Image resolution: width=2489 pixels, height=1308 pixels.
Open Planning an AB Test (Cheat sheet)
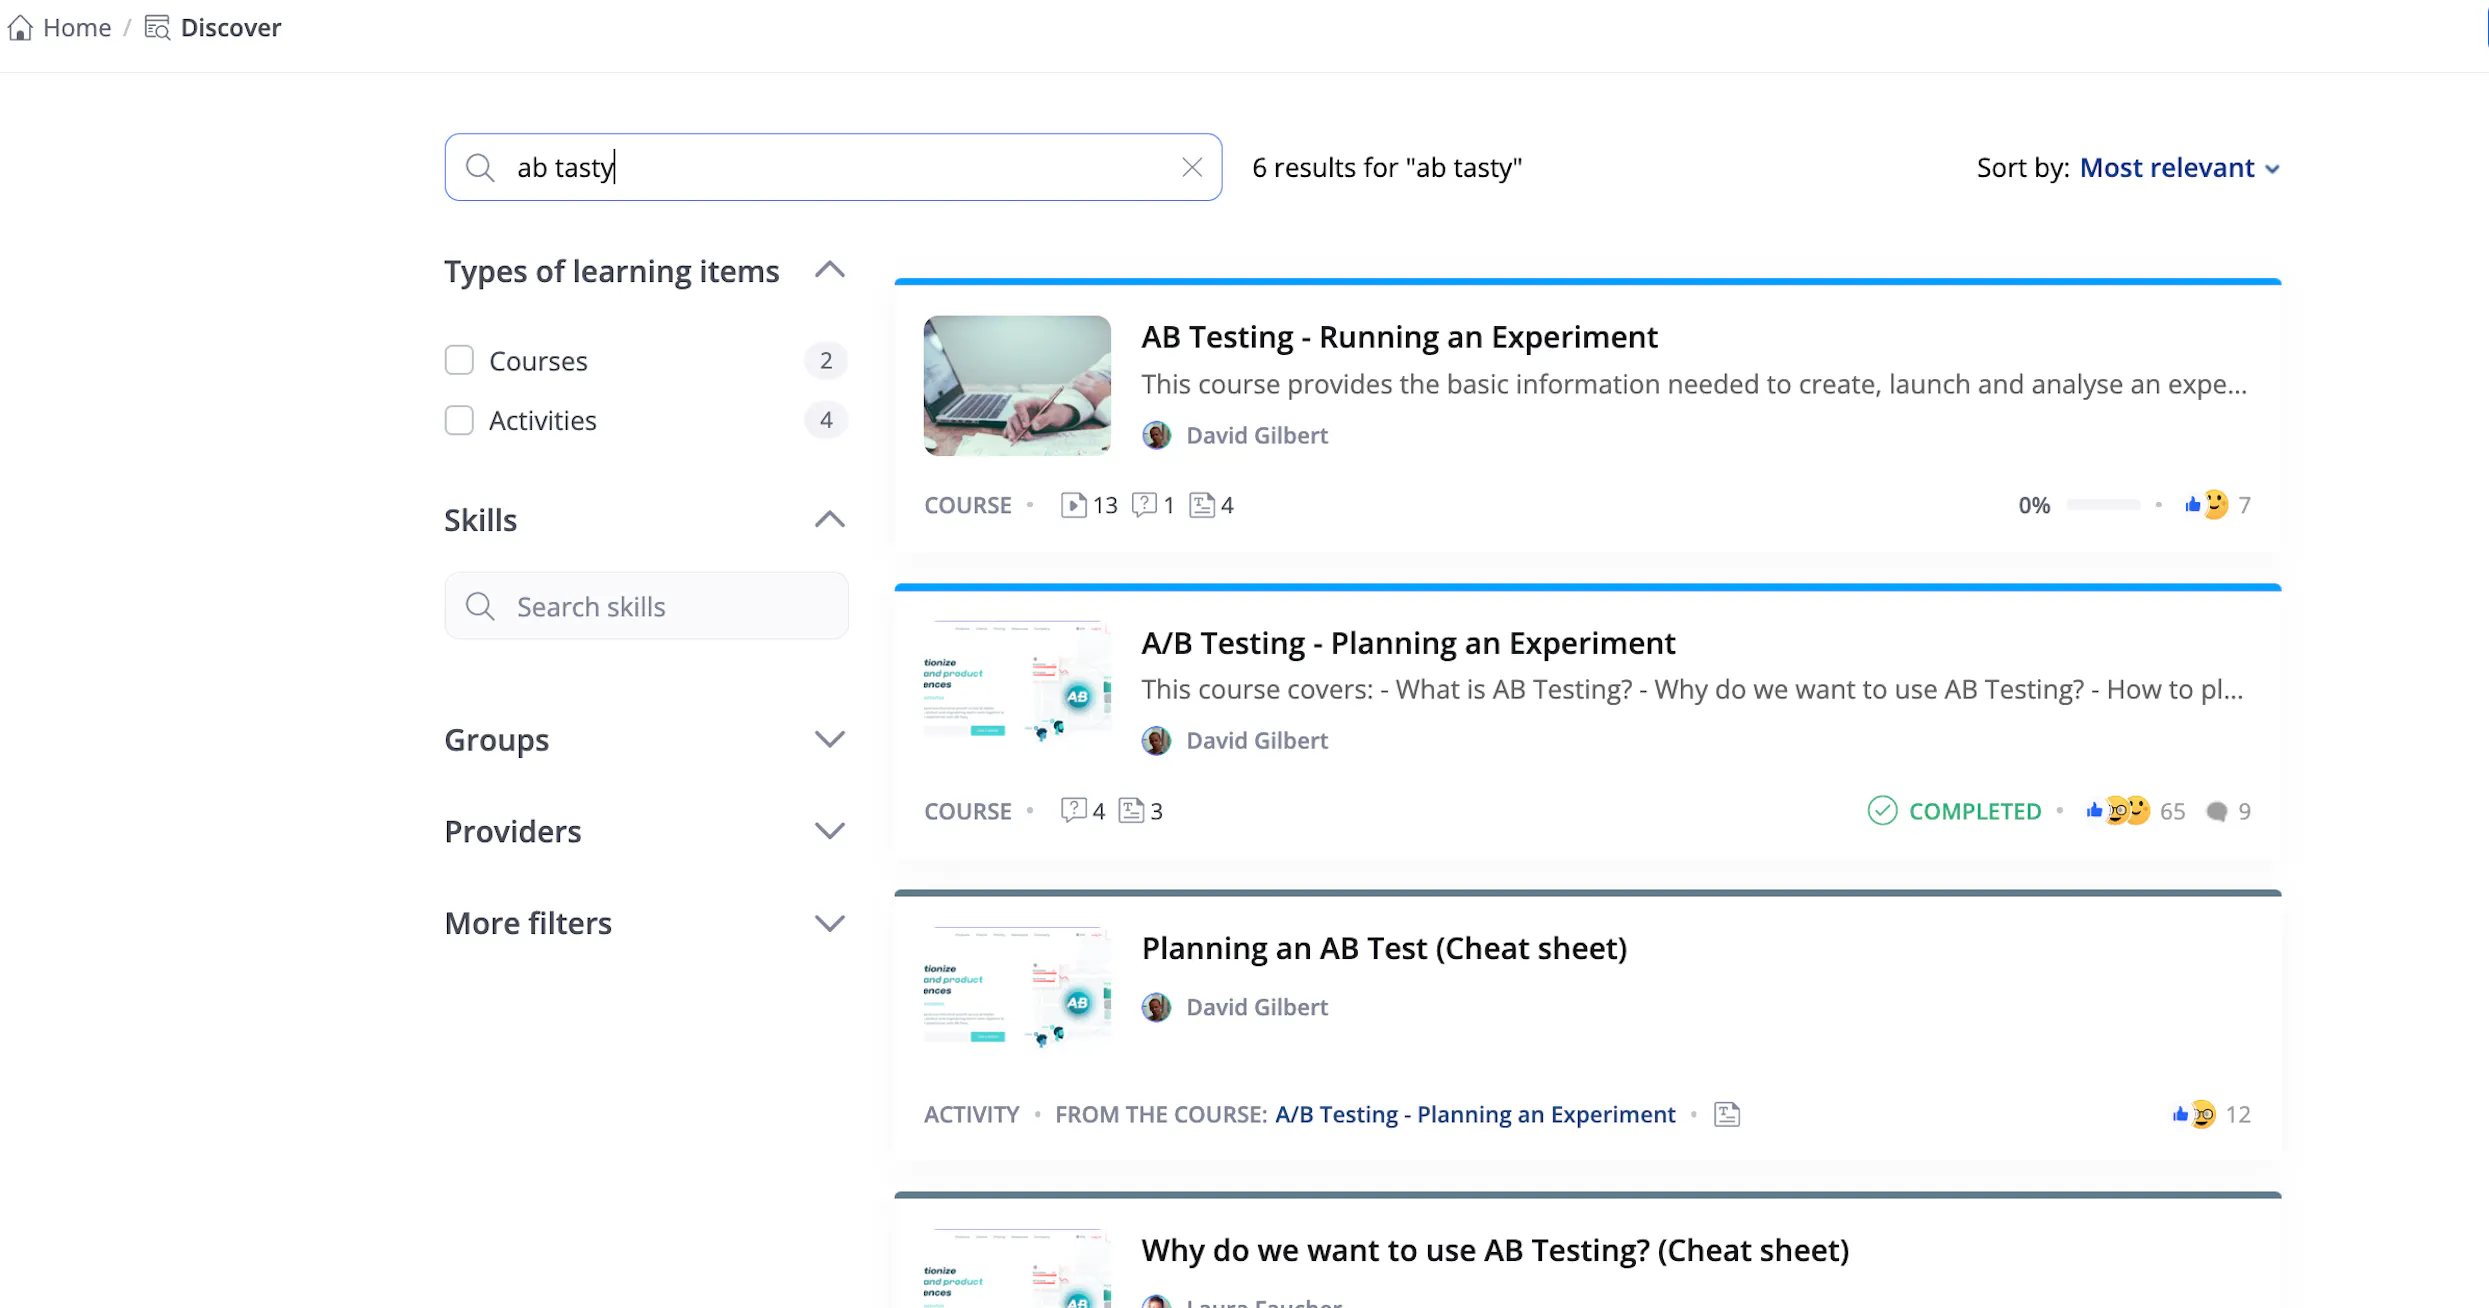[x=1384, y=948]
